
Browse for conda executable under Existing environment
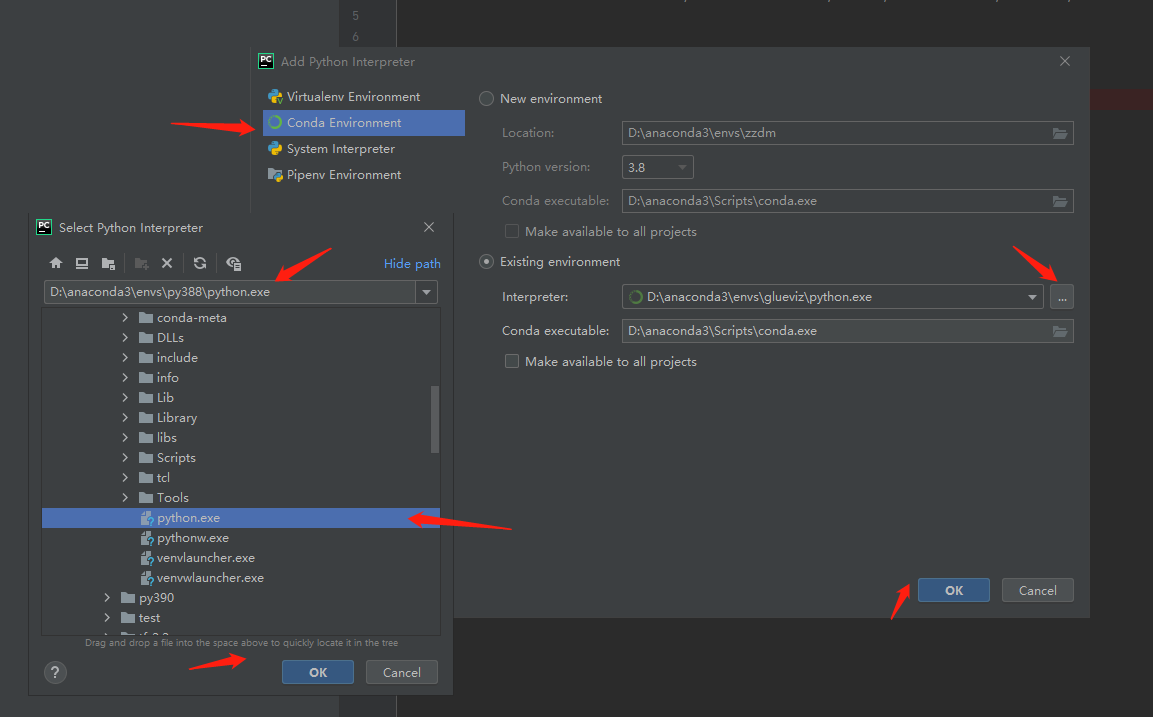1060,331
